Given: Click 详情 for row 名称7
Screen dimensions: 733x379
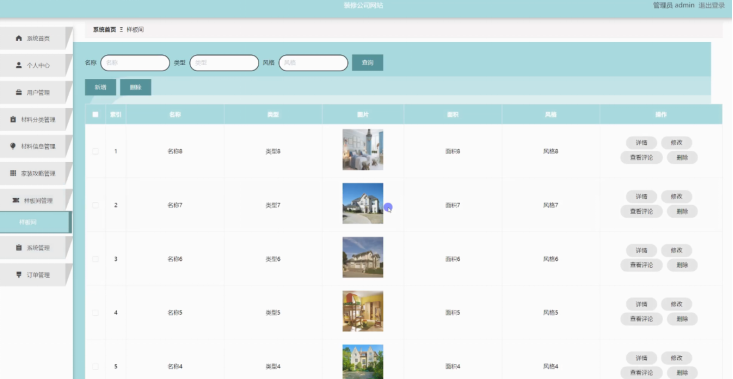Looking at the screenshot, I should point(641,196).
